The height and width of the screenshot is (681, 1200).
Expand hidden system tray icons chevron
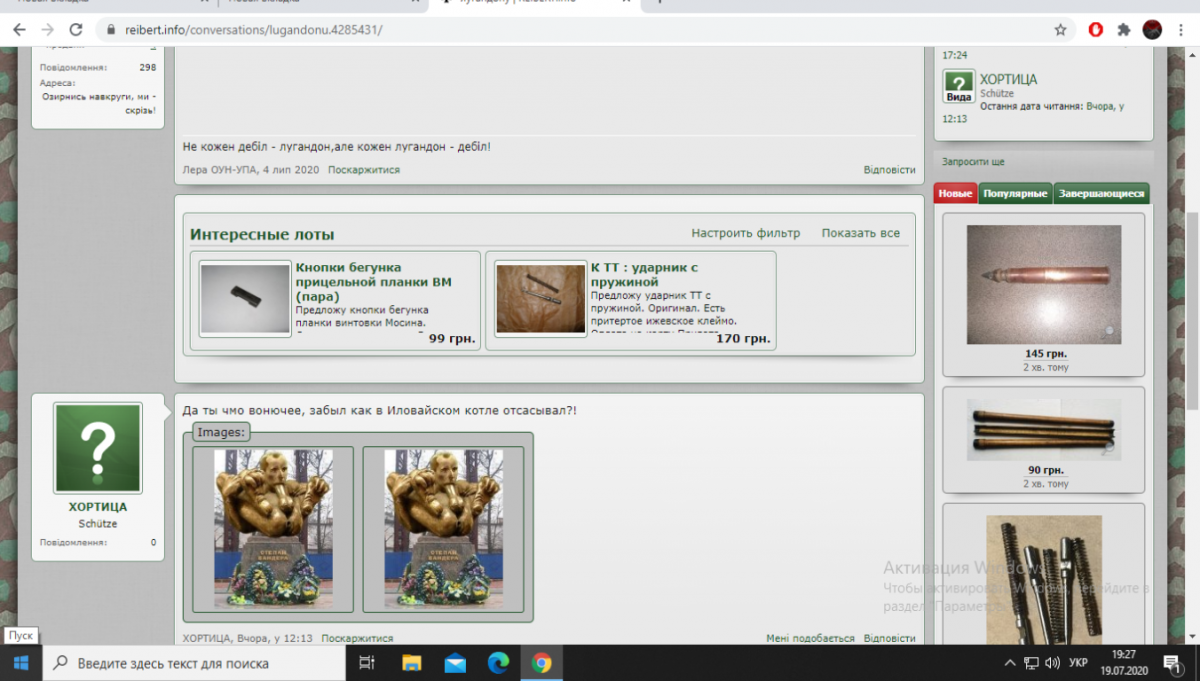(x=1009, y=663)
